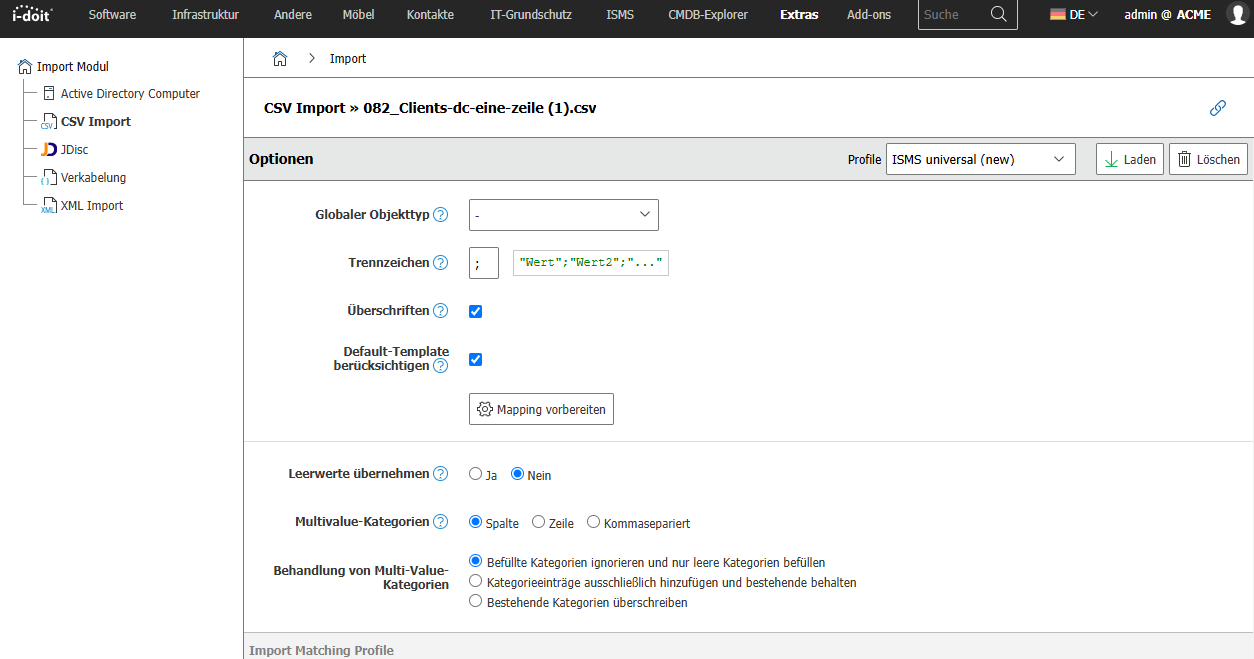
Task: Click the Import breadcrumb link
Action: click(x=348, y=59)
